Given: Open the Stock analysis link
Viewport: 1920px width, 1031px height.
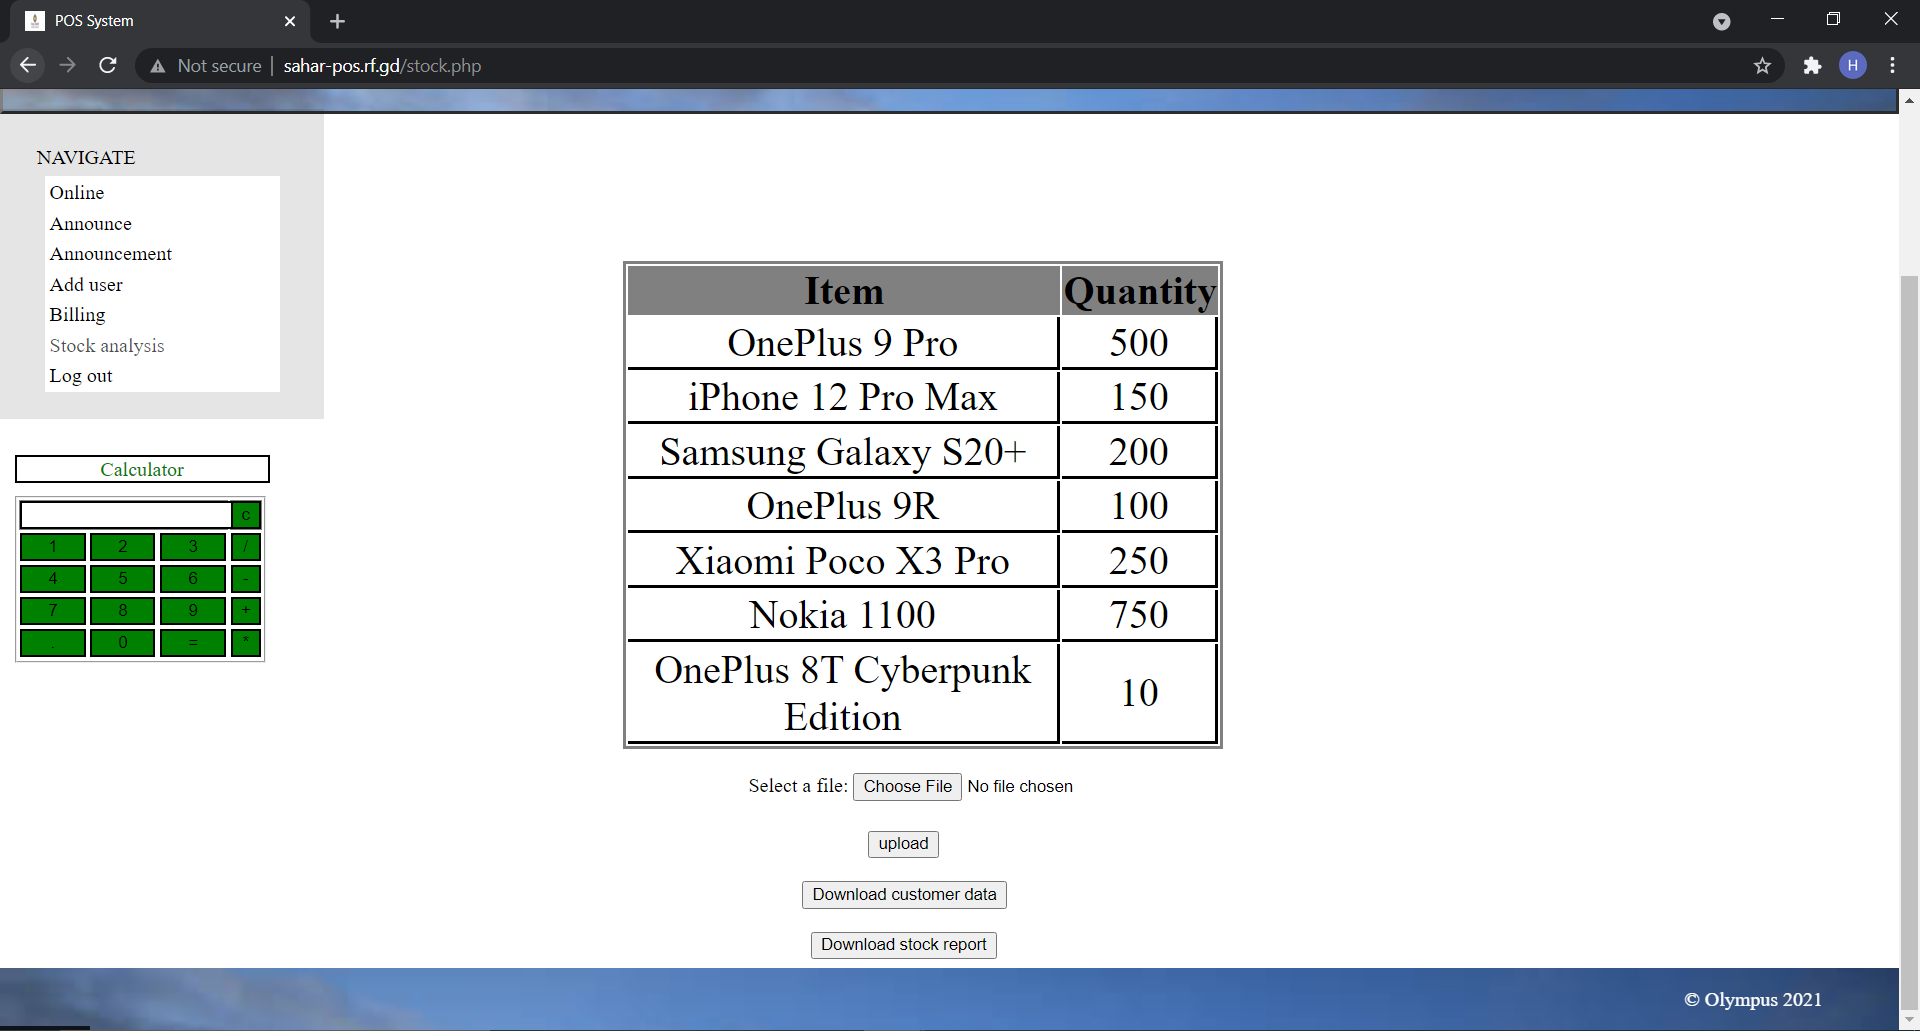Looking at the screenshot, I should point(107,346).
